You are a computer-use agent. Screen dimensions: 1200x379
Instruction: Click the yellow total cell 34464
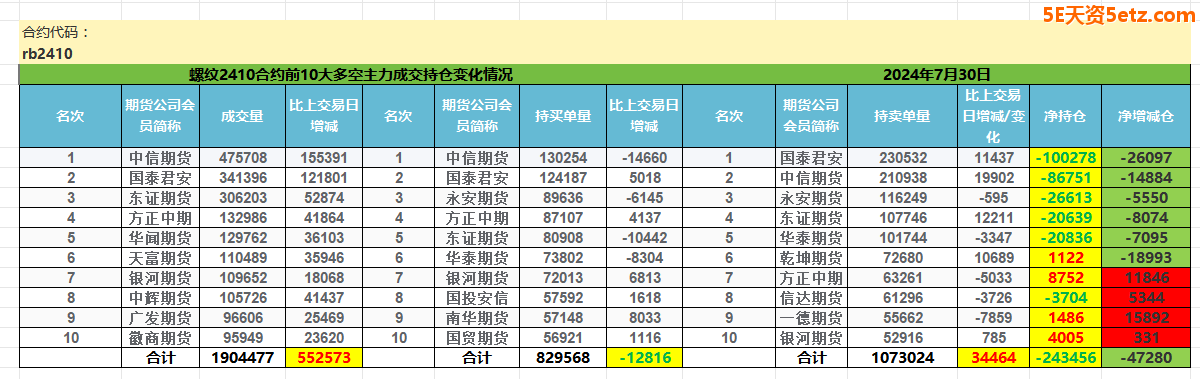pos(994,357)
